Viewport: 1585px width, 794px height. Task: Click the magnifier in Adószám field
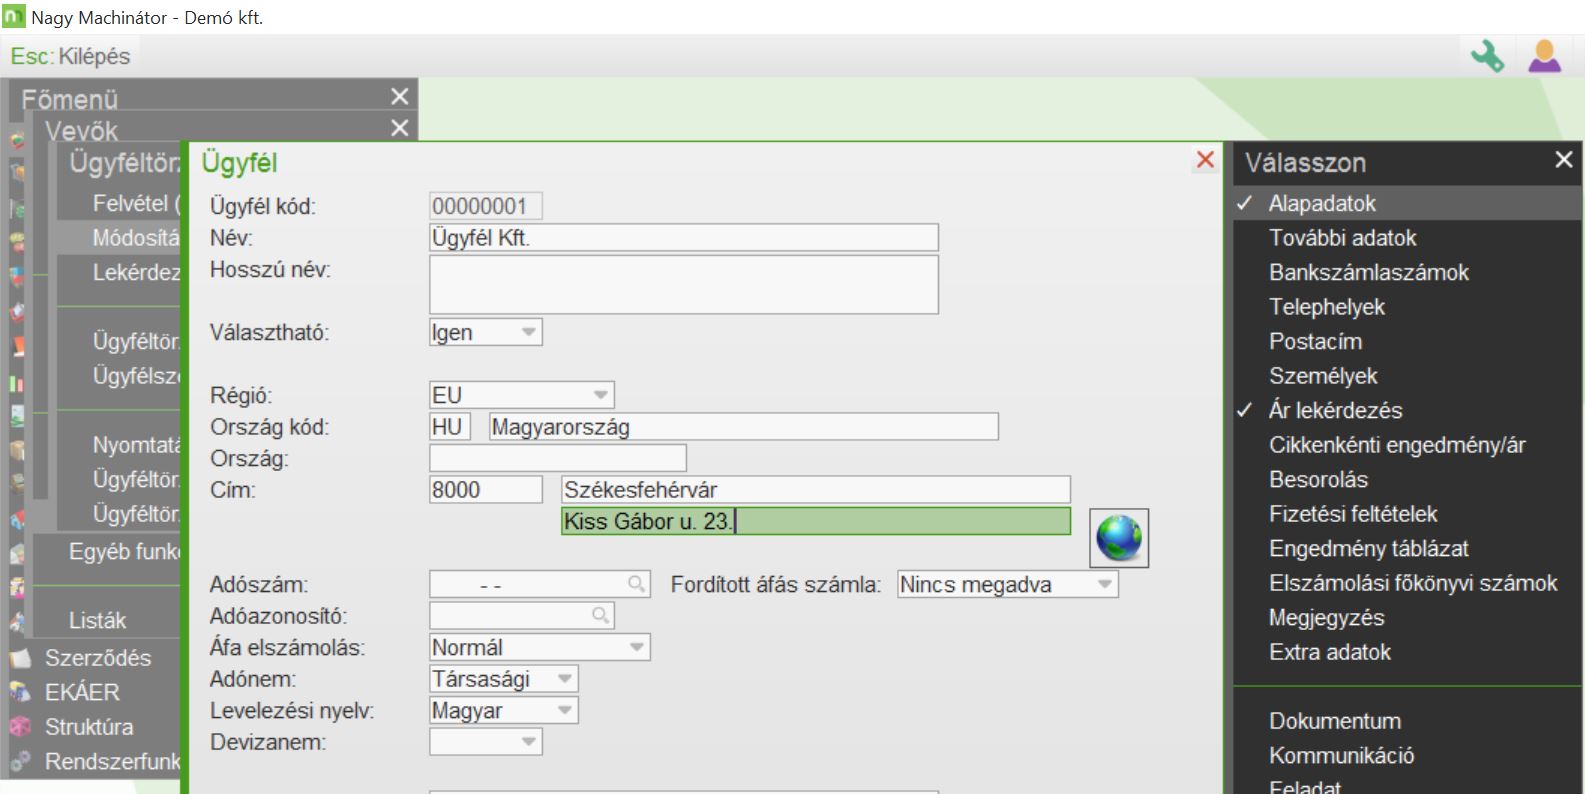(x=636, y=584)
